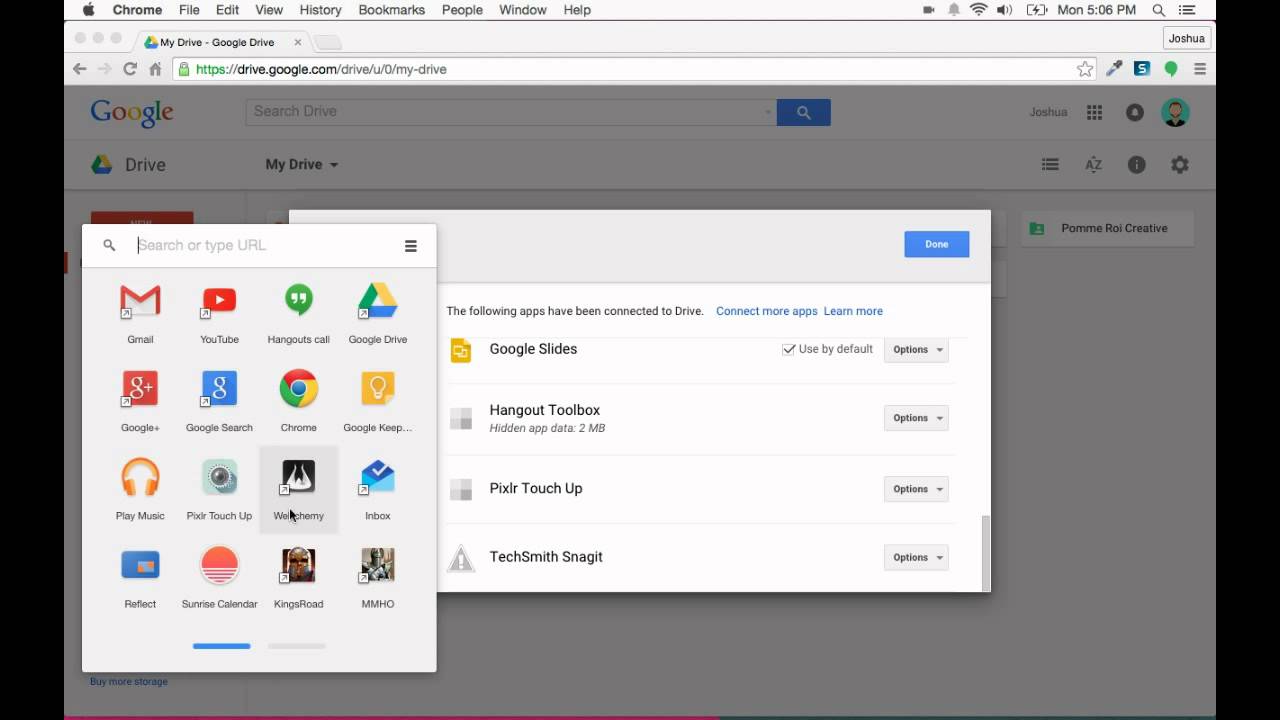Click the Search Drive input field
This screenshot has width=1280, height=720.
click(510, 111)
